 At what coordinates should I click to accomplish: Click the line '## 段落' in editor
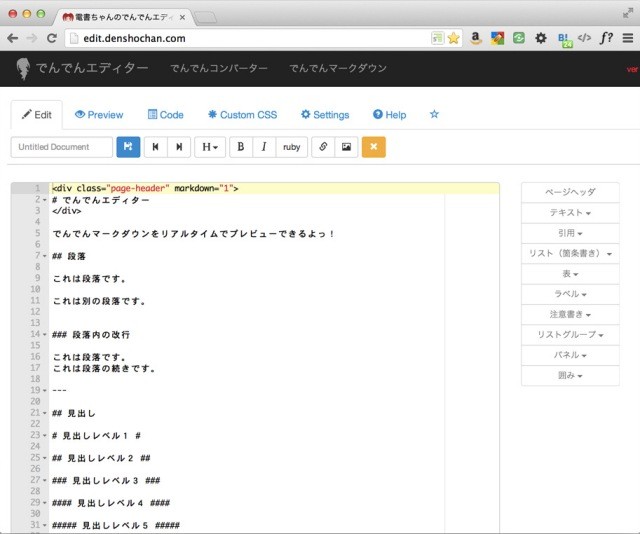tap(69, 256)
